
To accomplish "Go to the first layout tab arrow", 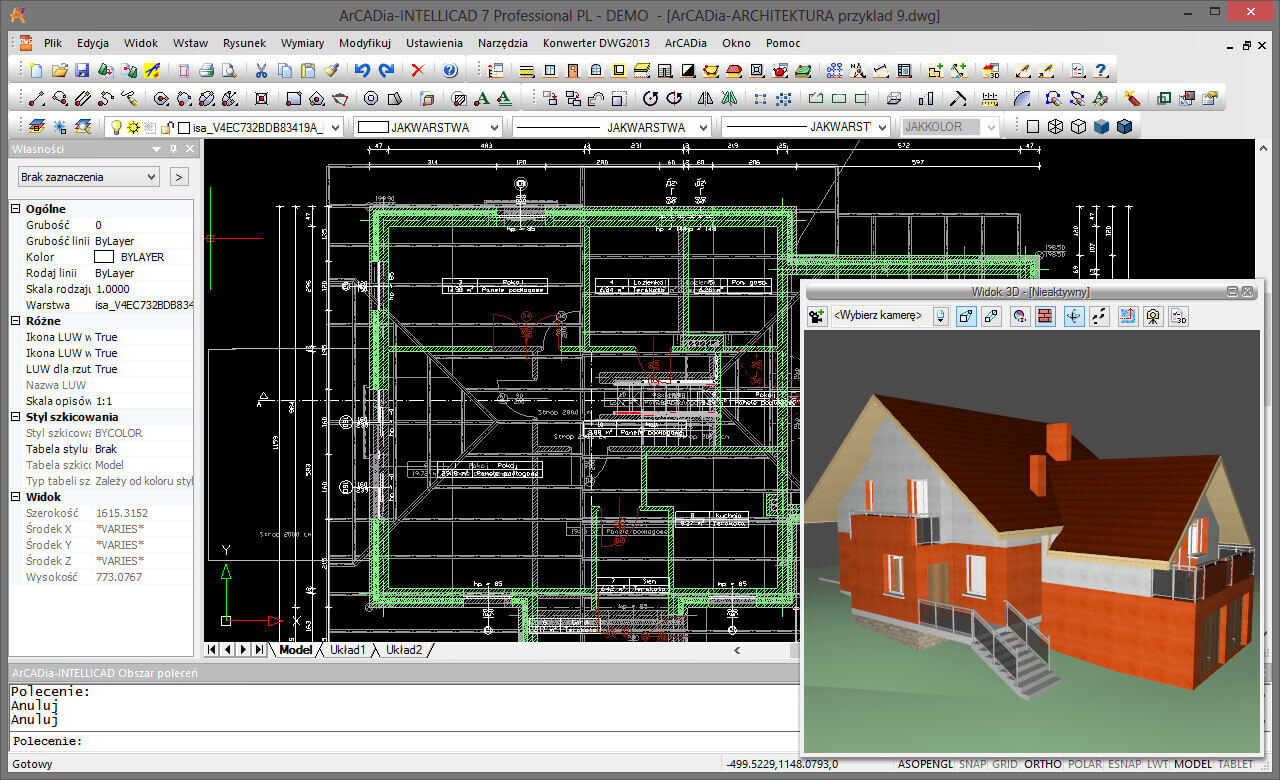I will tap(212, 650).
